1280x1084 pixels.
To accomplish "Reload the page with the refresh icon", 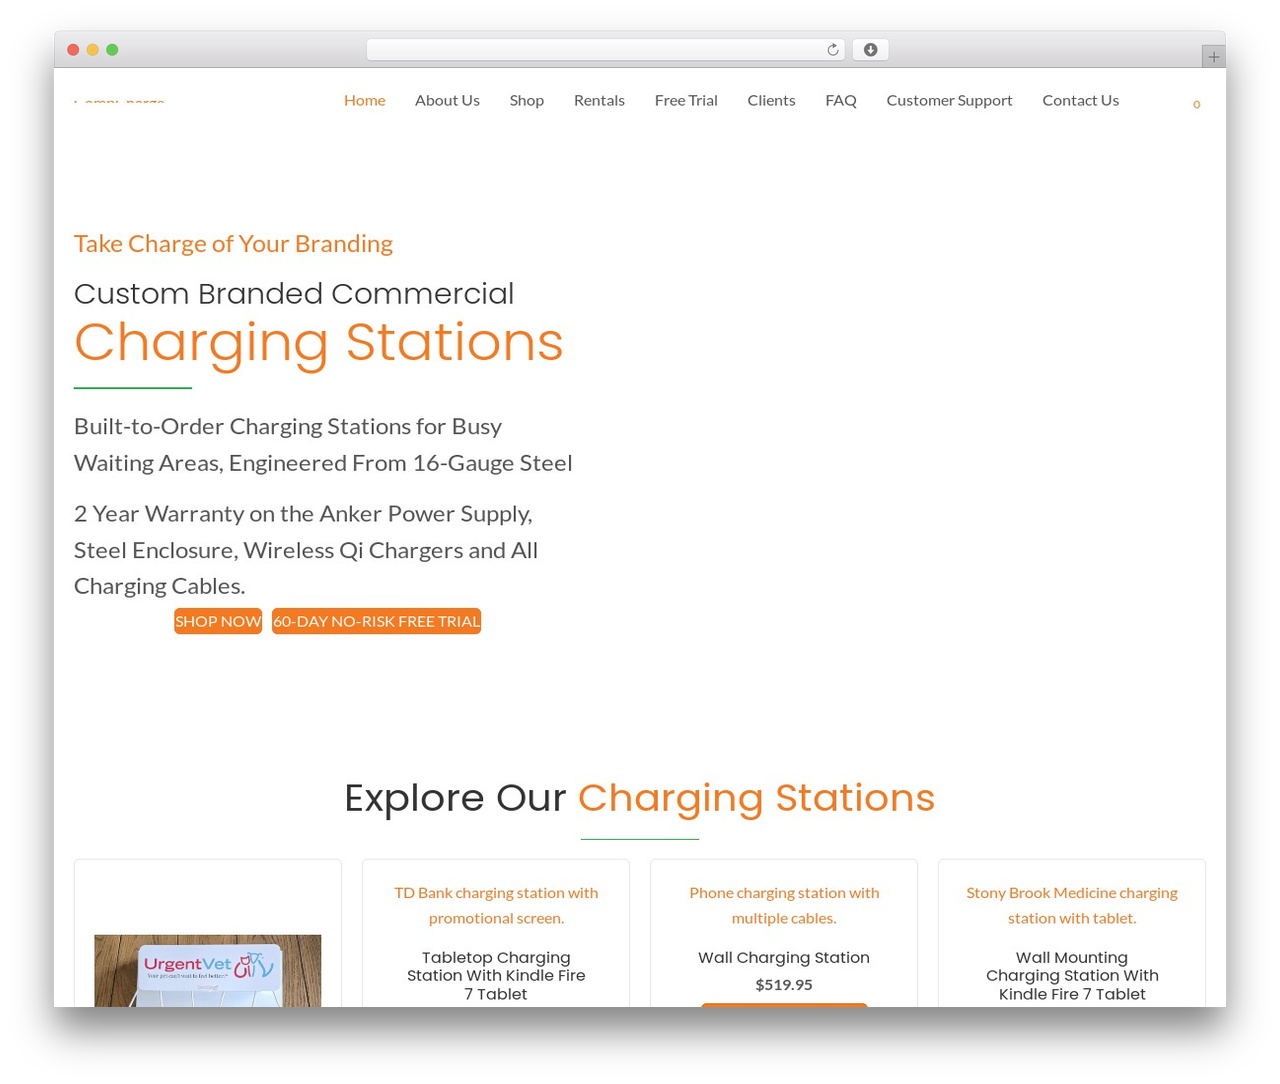I will (x=832, y=50).
